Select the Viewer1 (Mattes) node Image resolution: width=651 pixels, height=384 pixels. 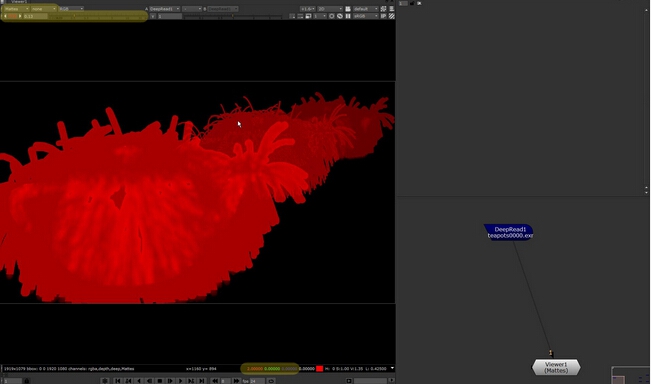coord(556,367)
